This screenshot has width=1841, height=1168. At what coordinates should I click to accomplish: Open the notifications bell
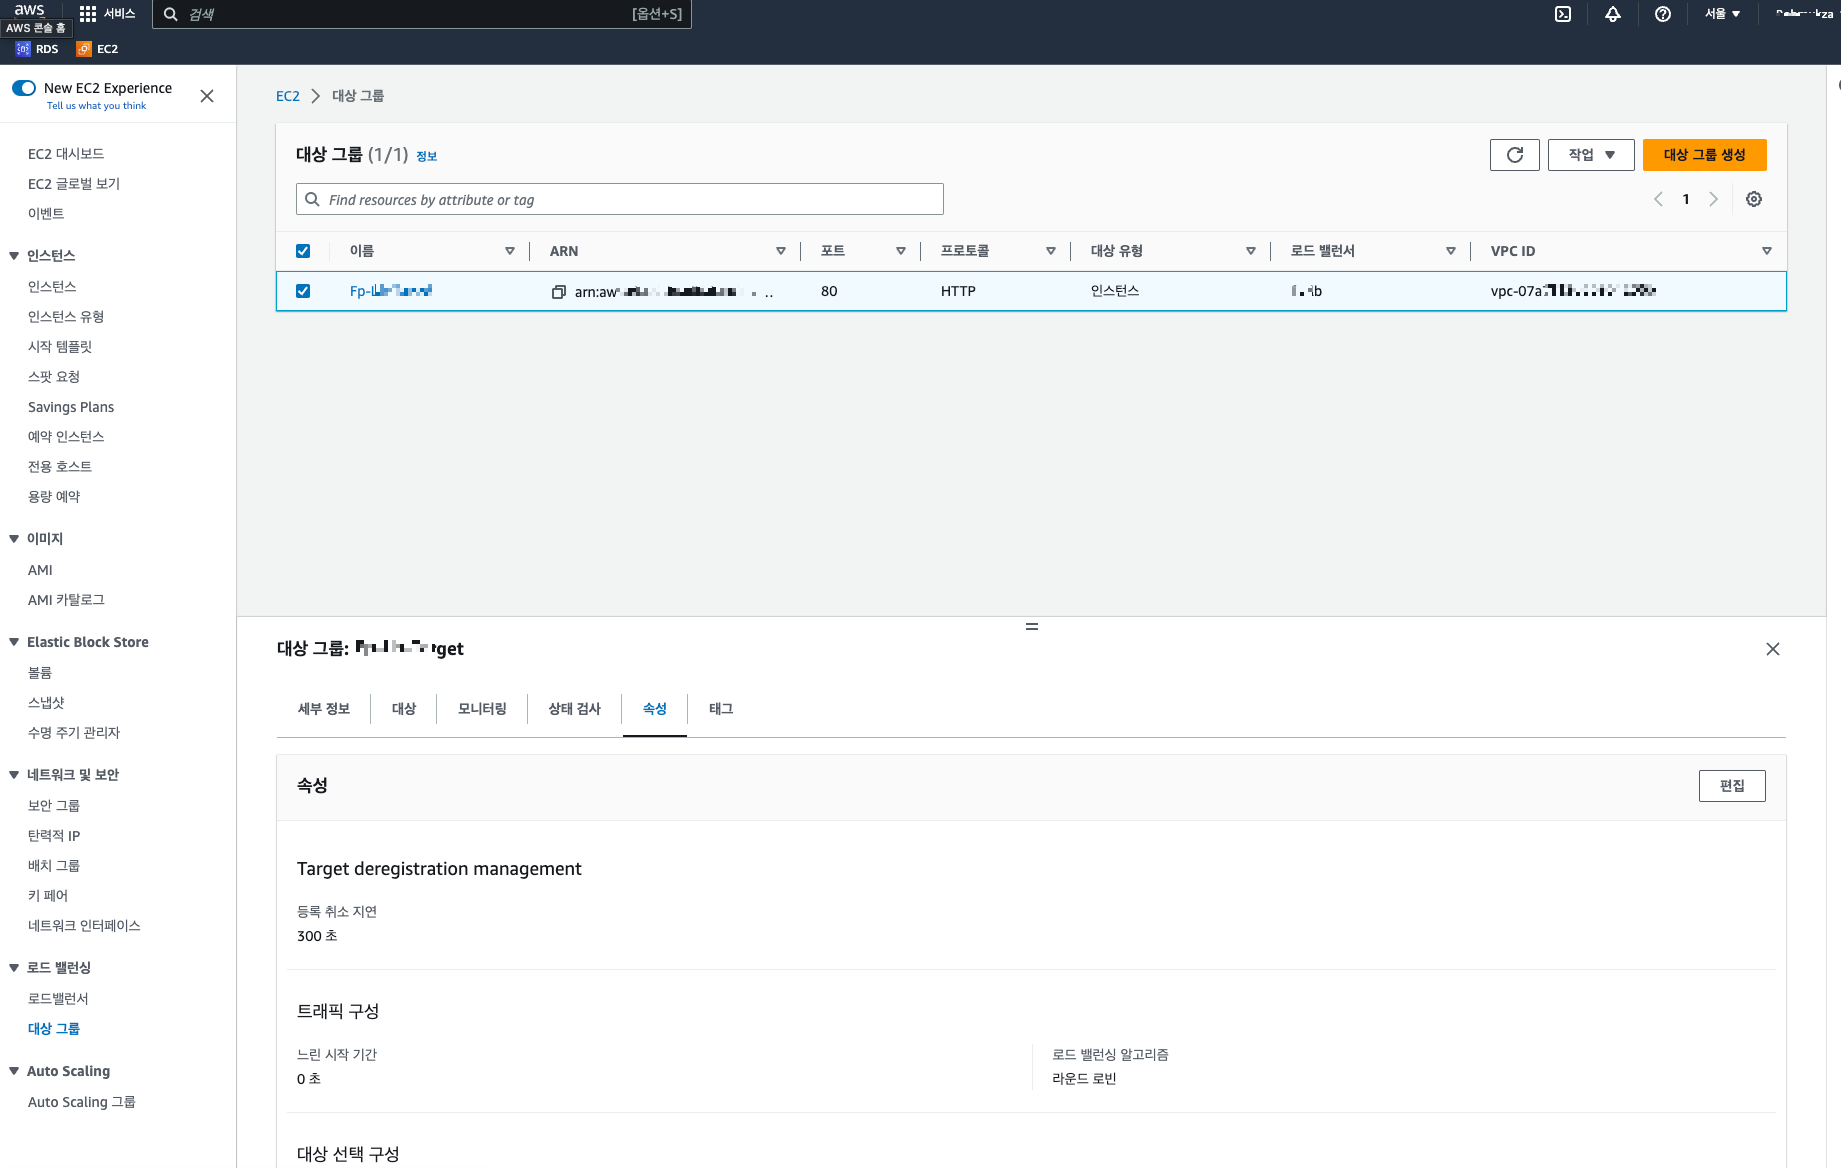[x=1613, y=14]
